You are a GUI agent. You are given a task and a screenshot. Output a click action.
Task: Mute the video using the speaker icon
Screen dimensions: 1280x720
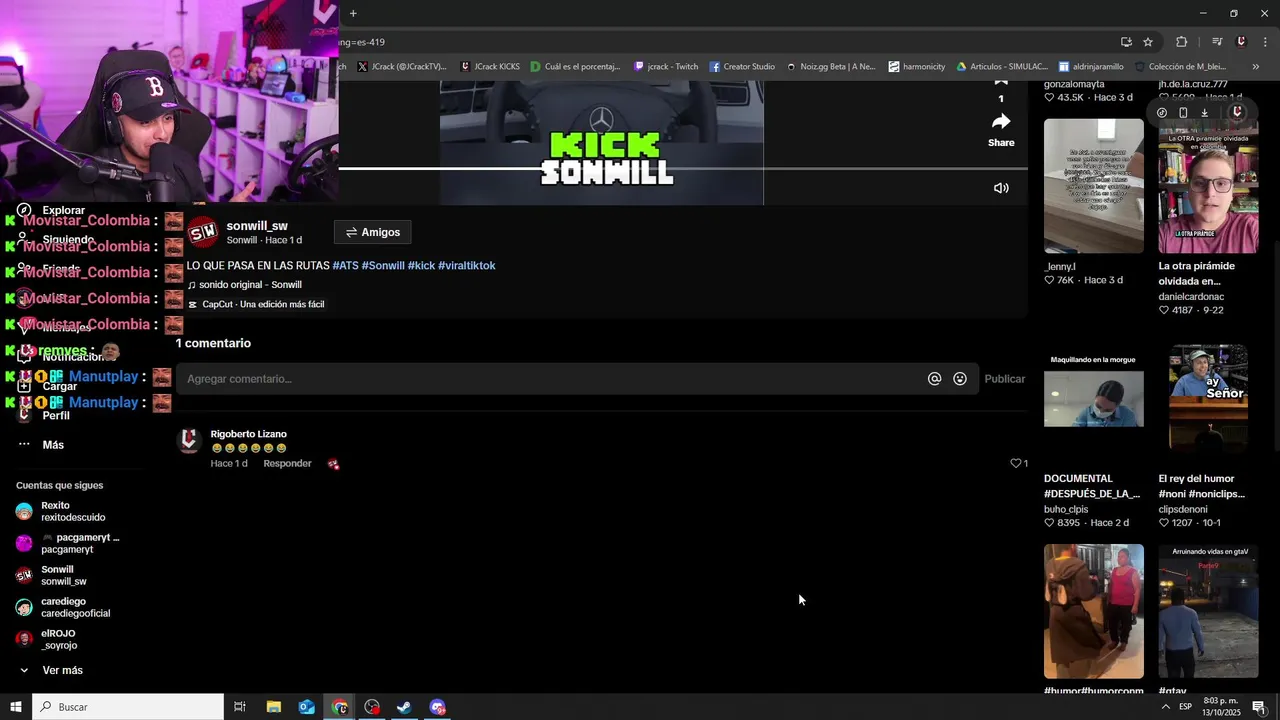[x=1001, y=188]
